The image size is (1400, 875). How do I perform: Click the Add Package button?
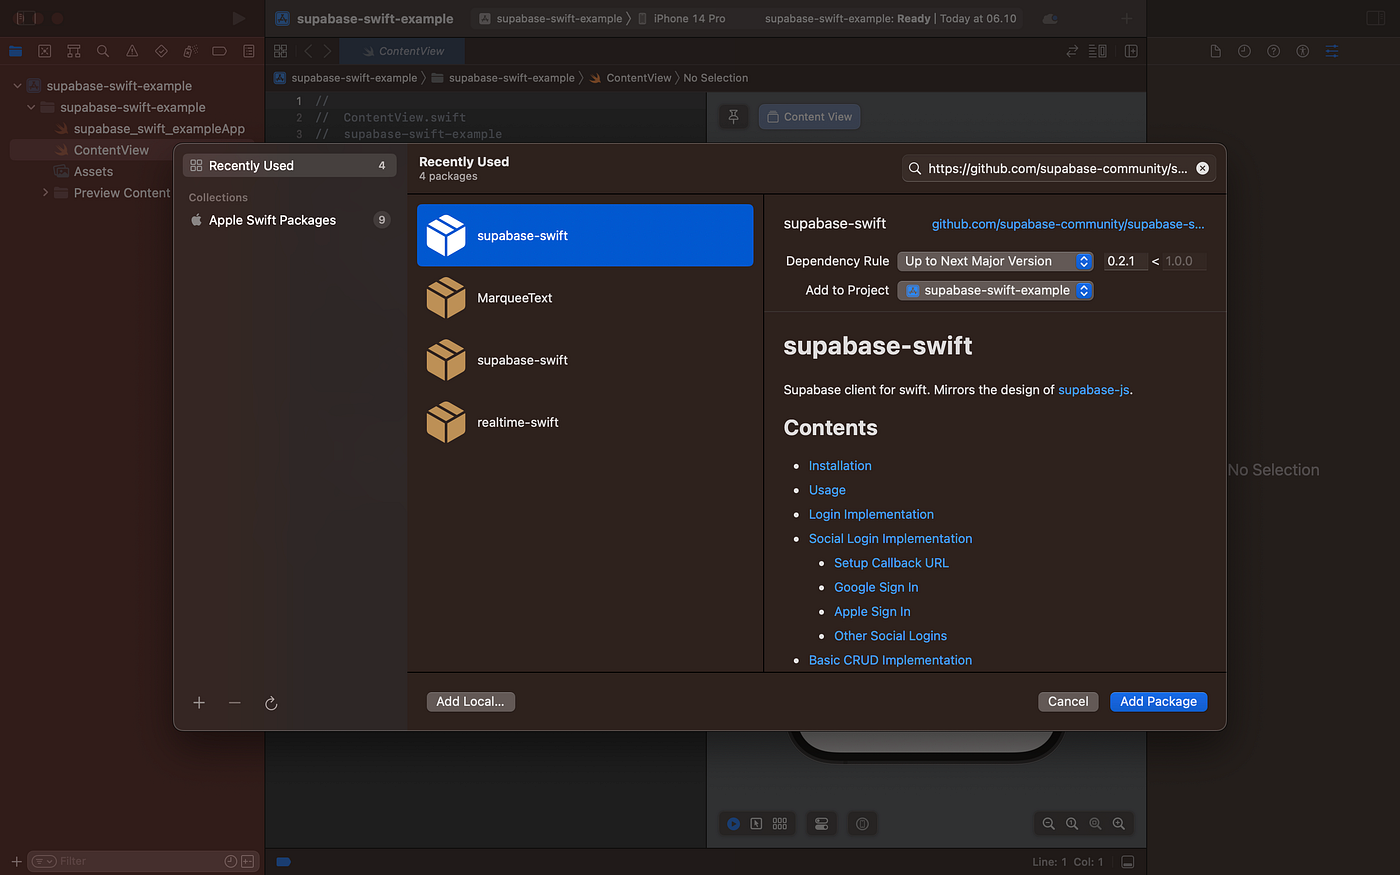click(x=1158, y=701)
